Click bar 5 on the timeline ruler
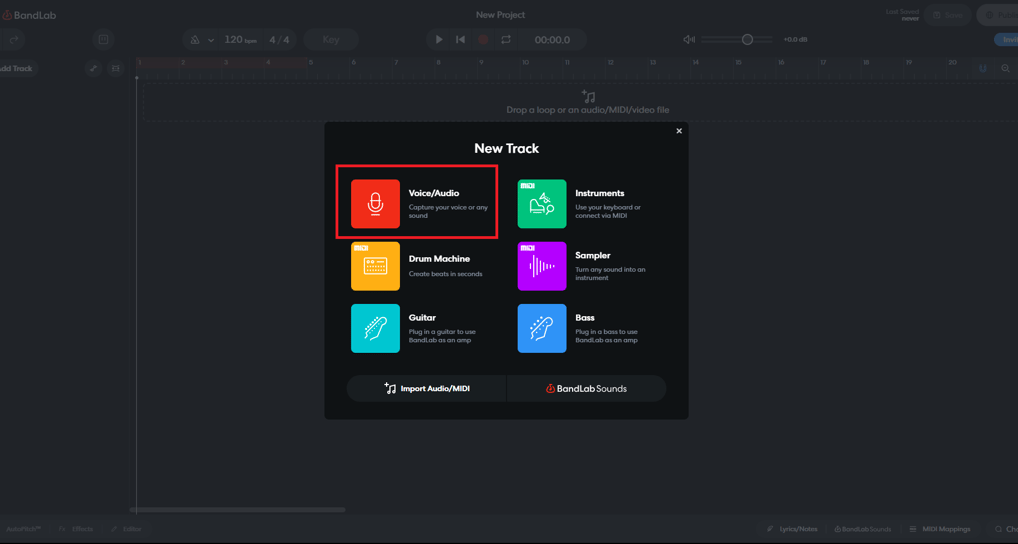Screen dimensions: 1018x544 click(311, 62)
